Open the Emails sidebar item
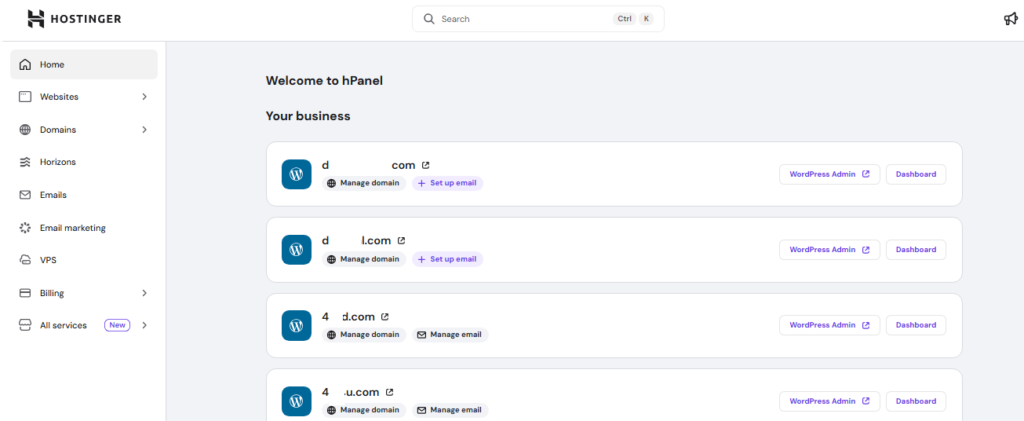The height and width of the screenshot is (421, 1024). point(53,195)
